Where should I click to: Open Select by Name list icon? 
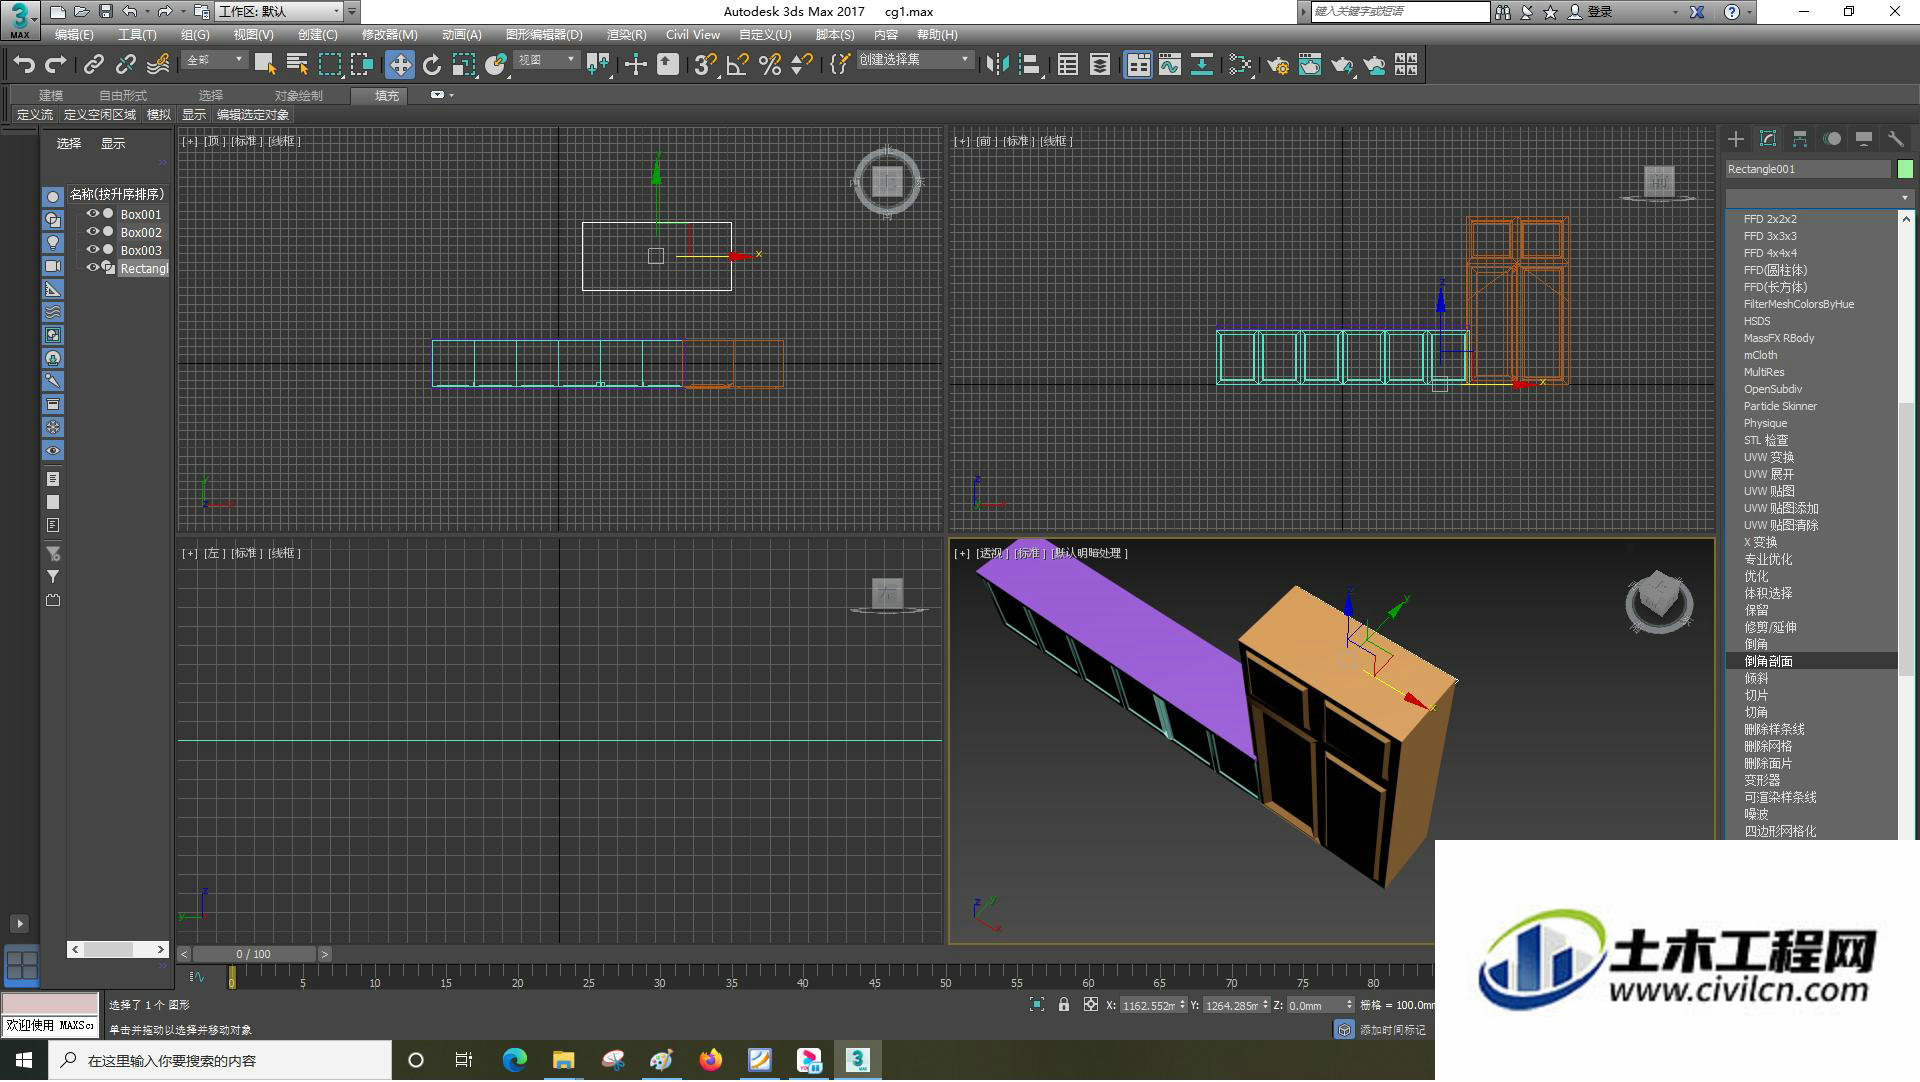pyautogui.click(x=297, y=65)
